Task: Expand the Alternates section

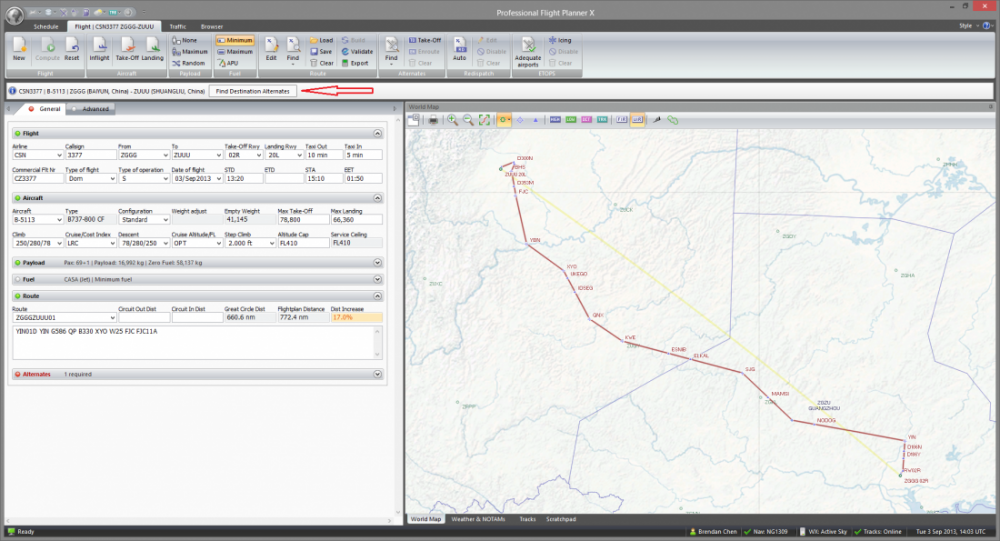Action: tap(377, 374)
